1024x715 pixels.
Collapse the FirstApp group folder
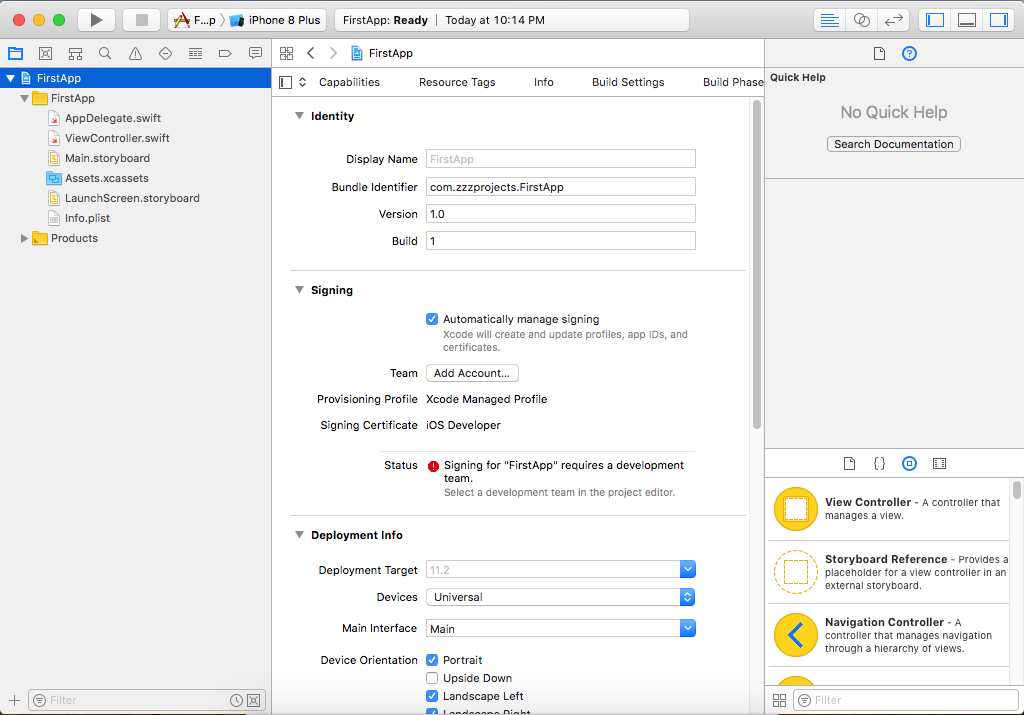point(24,99)
